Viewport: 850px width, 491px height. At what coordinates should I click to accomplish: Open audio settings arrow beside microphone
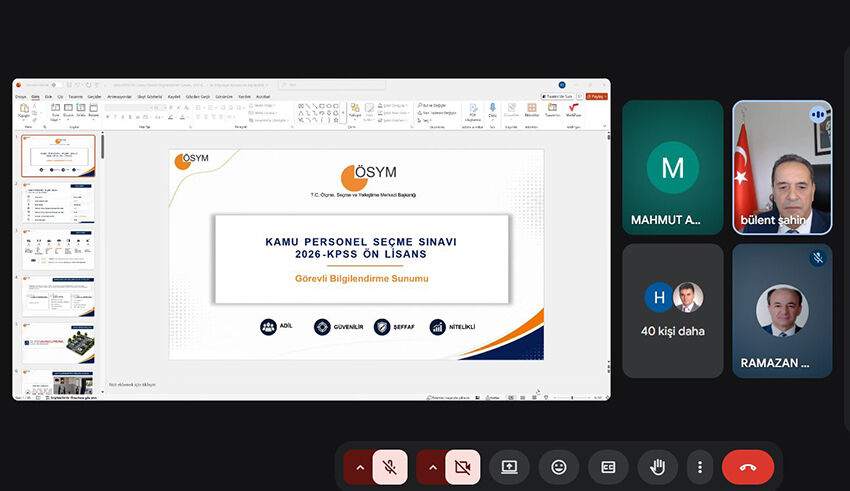pyautogui.click(x=360, y=467)
